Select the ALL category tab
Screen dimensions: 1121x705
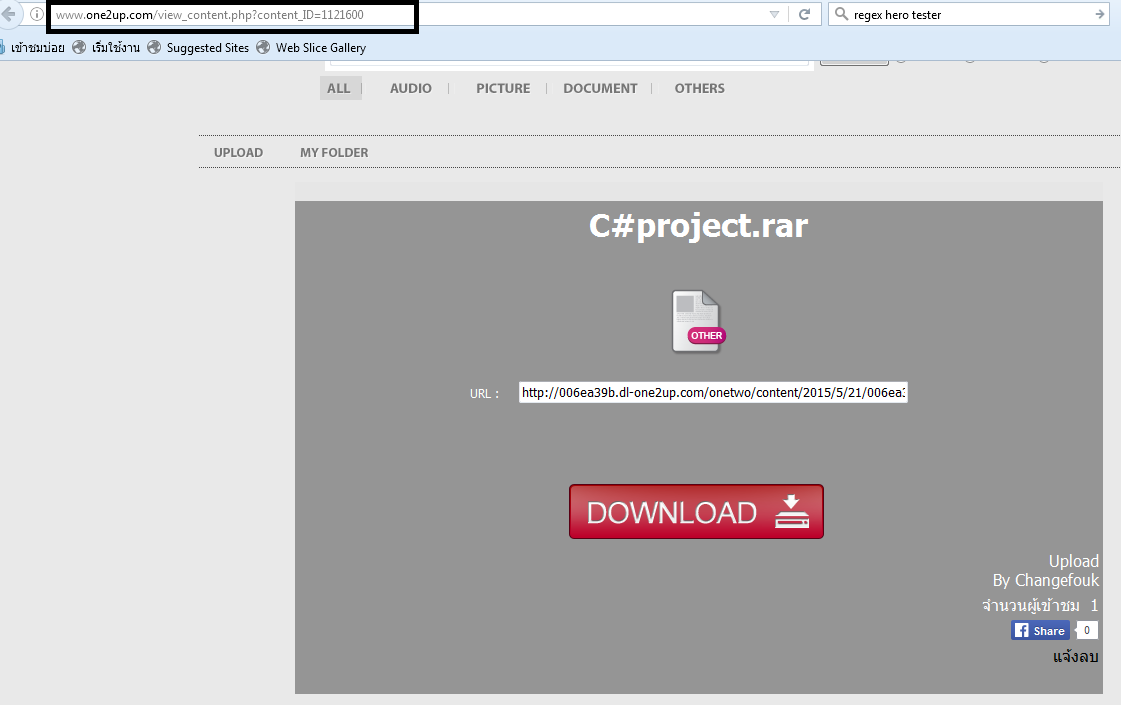(x=339, y=89)
